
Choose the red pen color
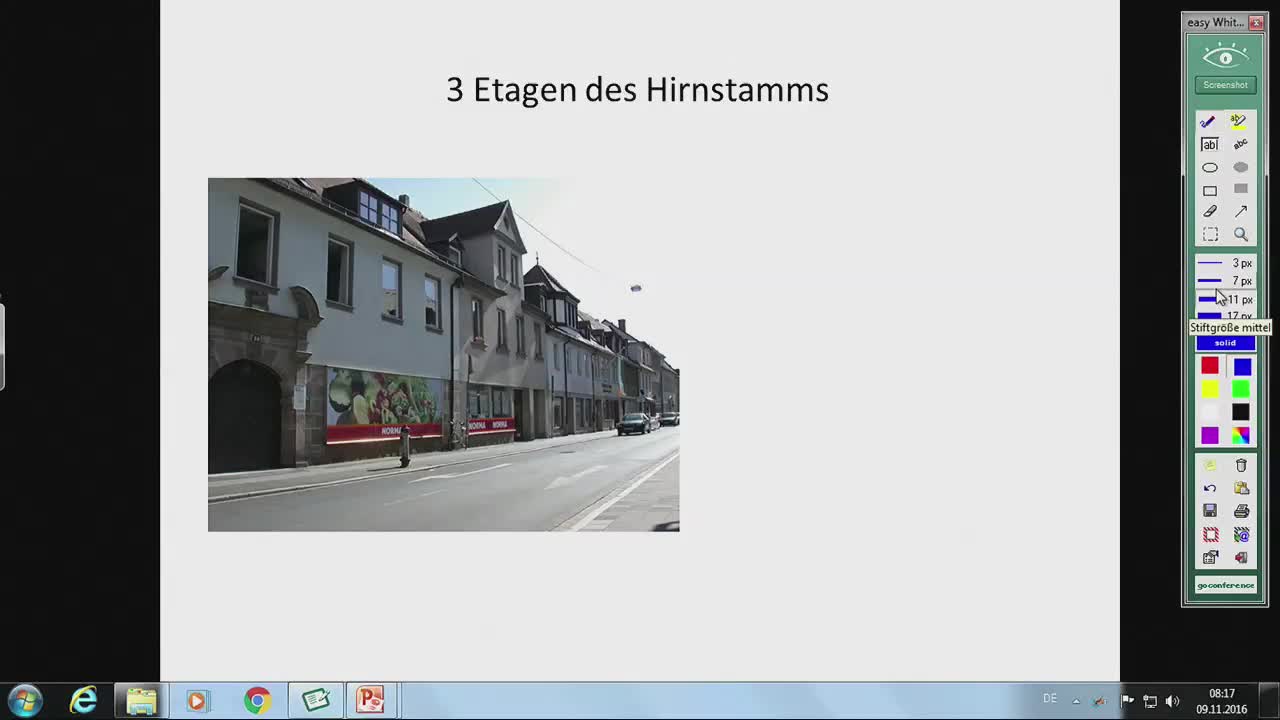click(x=1211, y=367)
